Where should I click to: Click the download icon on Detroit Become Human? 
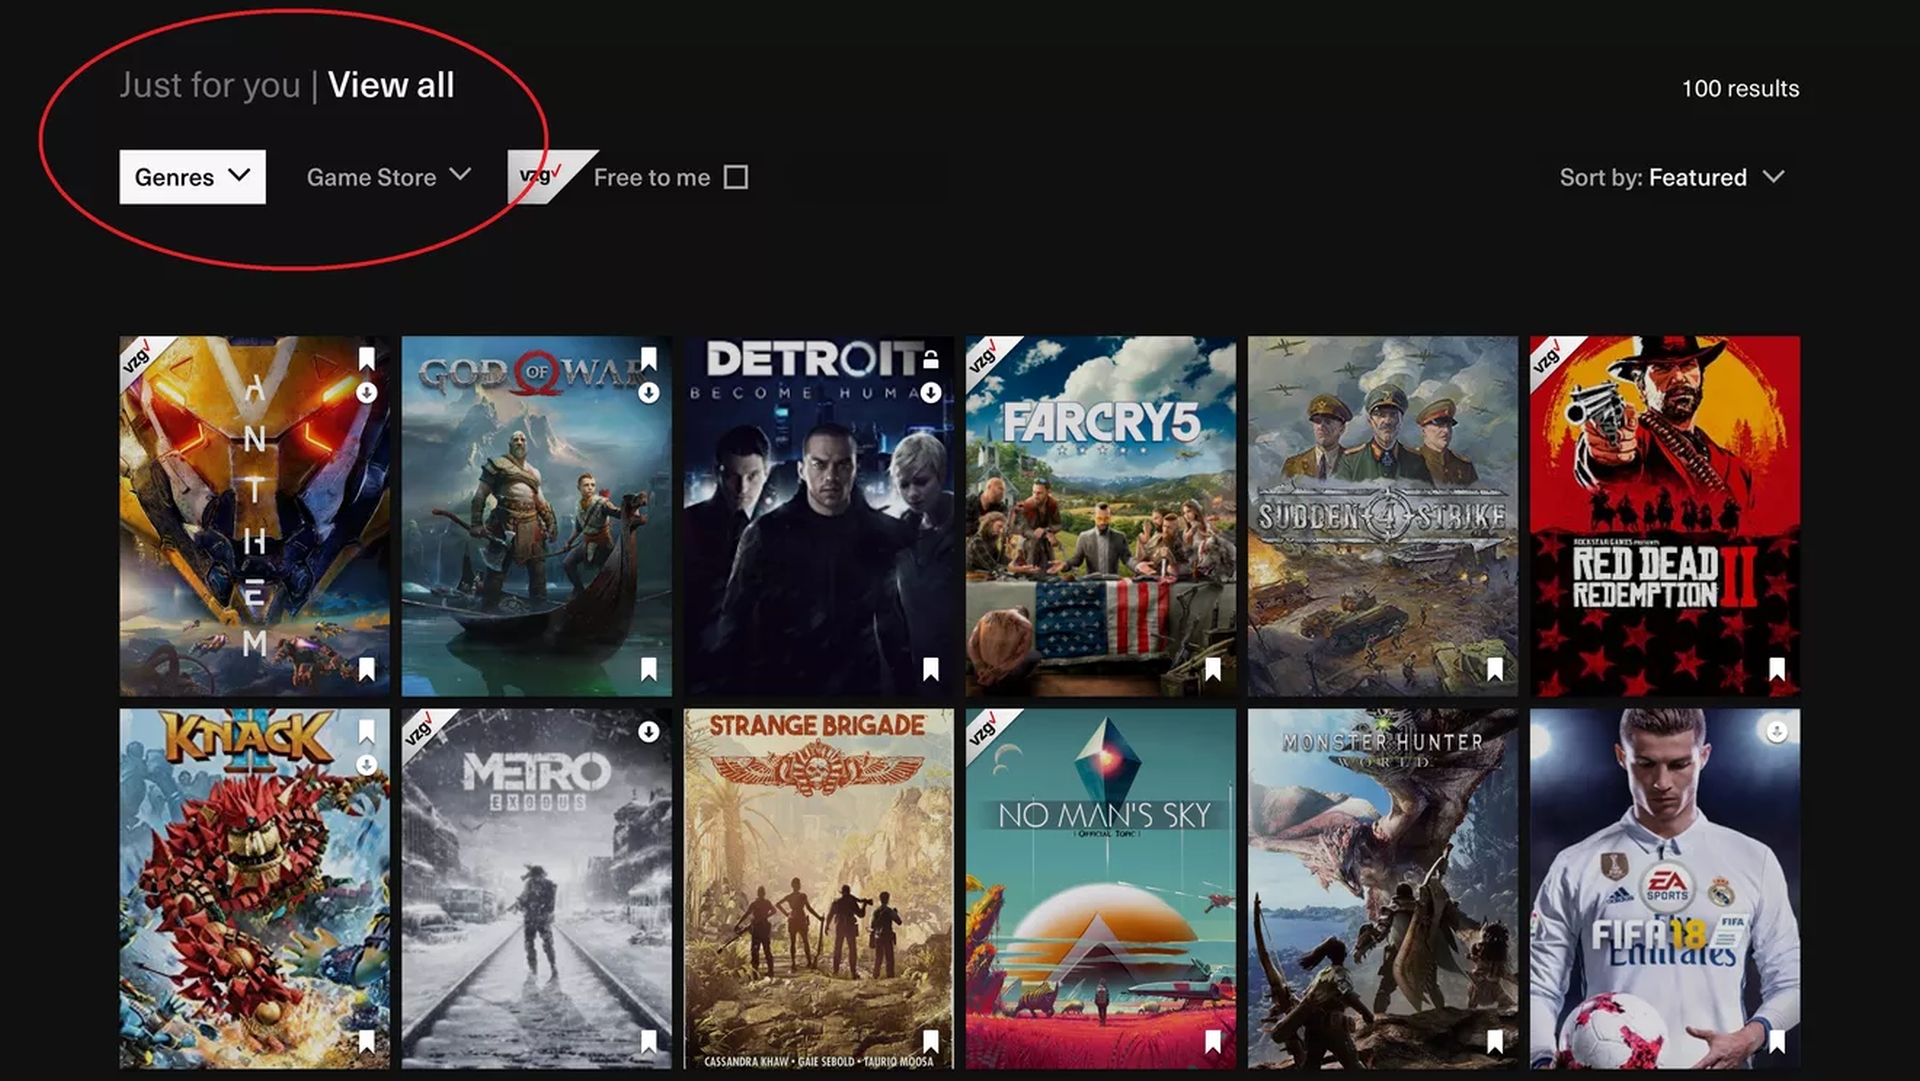(x=931, y=393)
